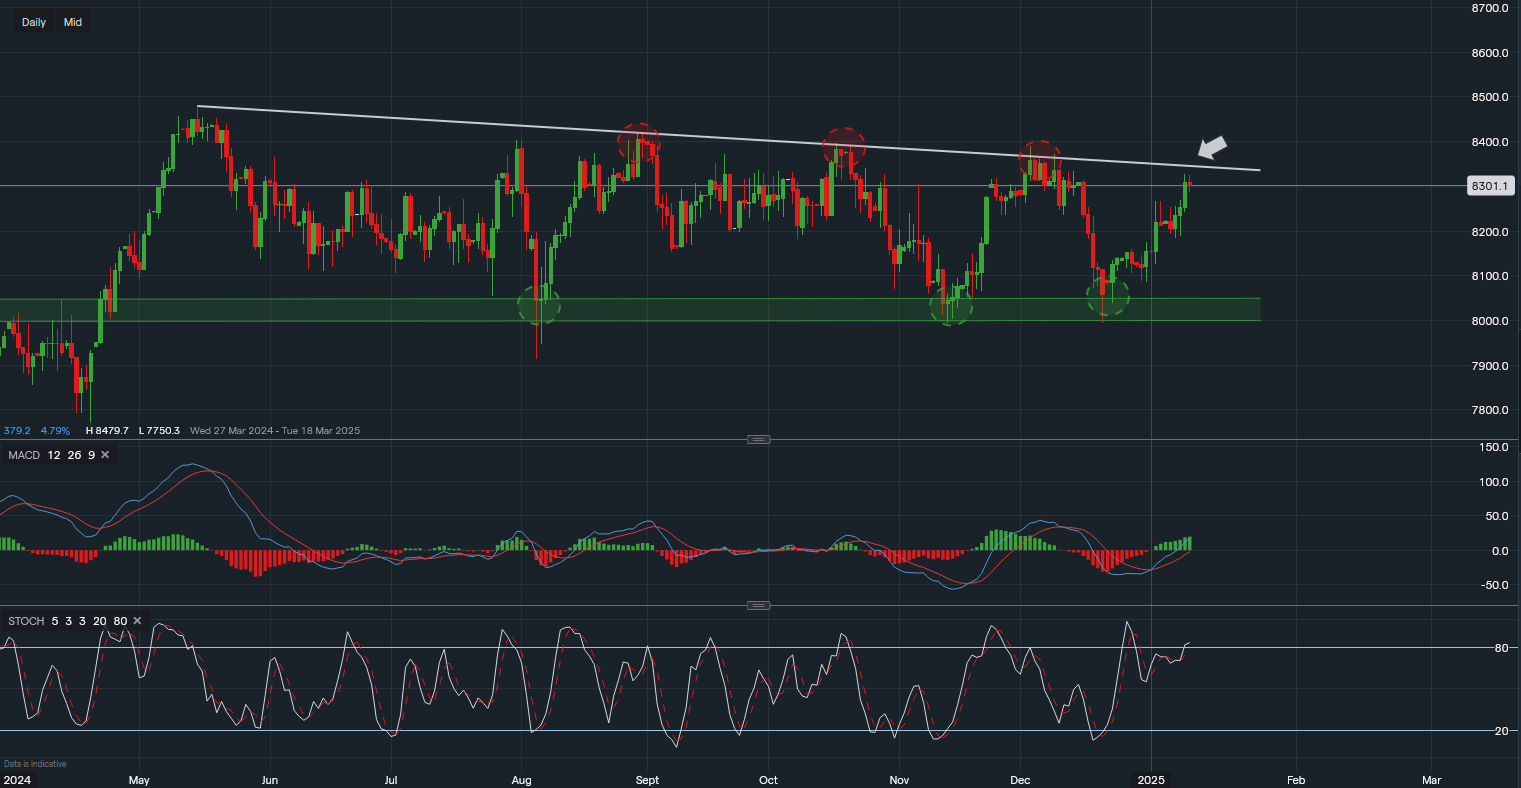Click the date range text below the chart
The image size is (1521, 788).
(274, 431)
